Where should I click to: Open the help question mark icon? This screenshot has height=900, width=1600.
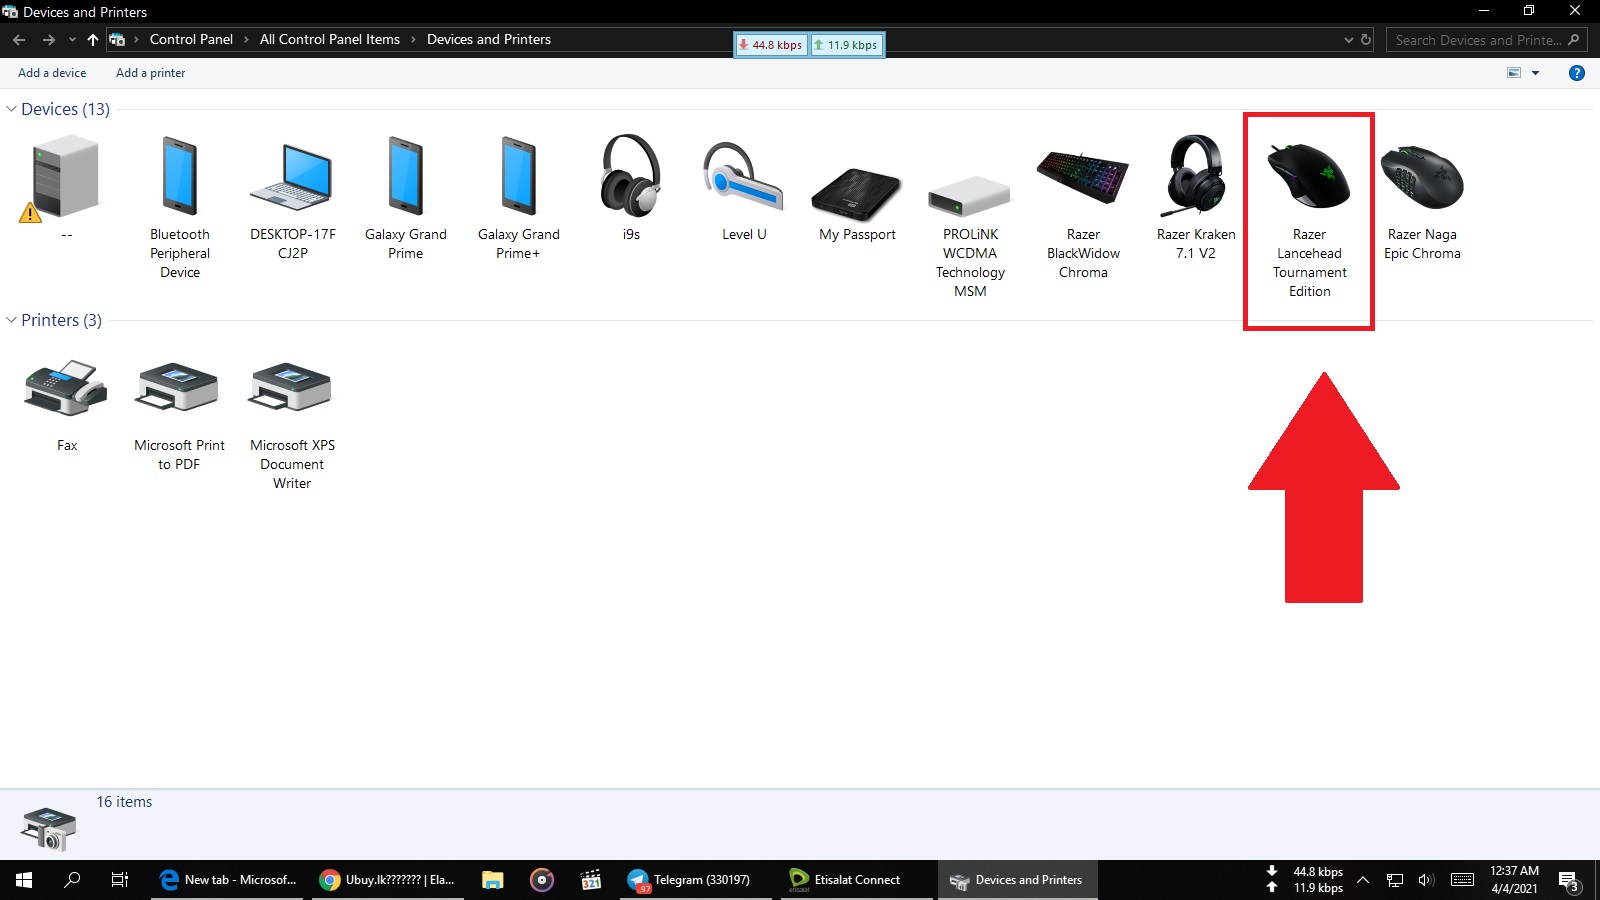click(1577, 73)
